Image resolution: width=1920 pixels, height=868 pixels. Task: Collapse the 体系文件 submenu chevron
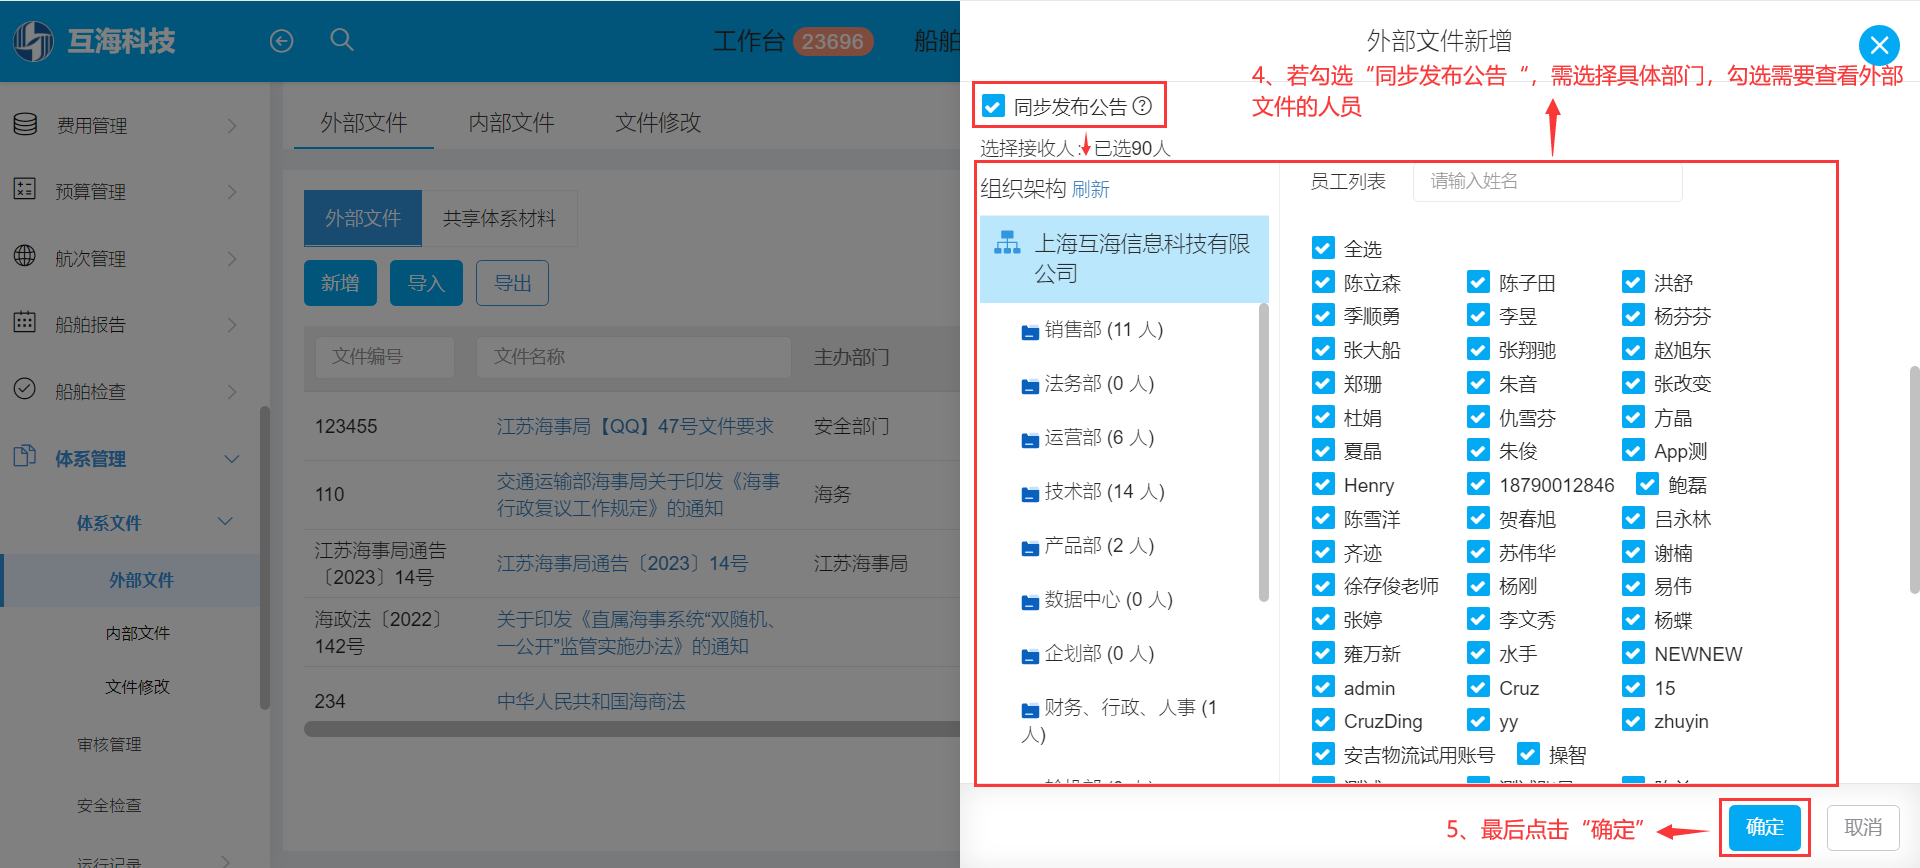pos(225,521)
